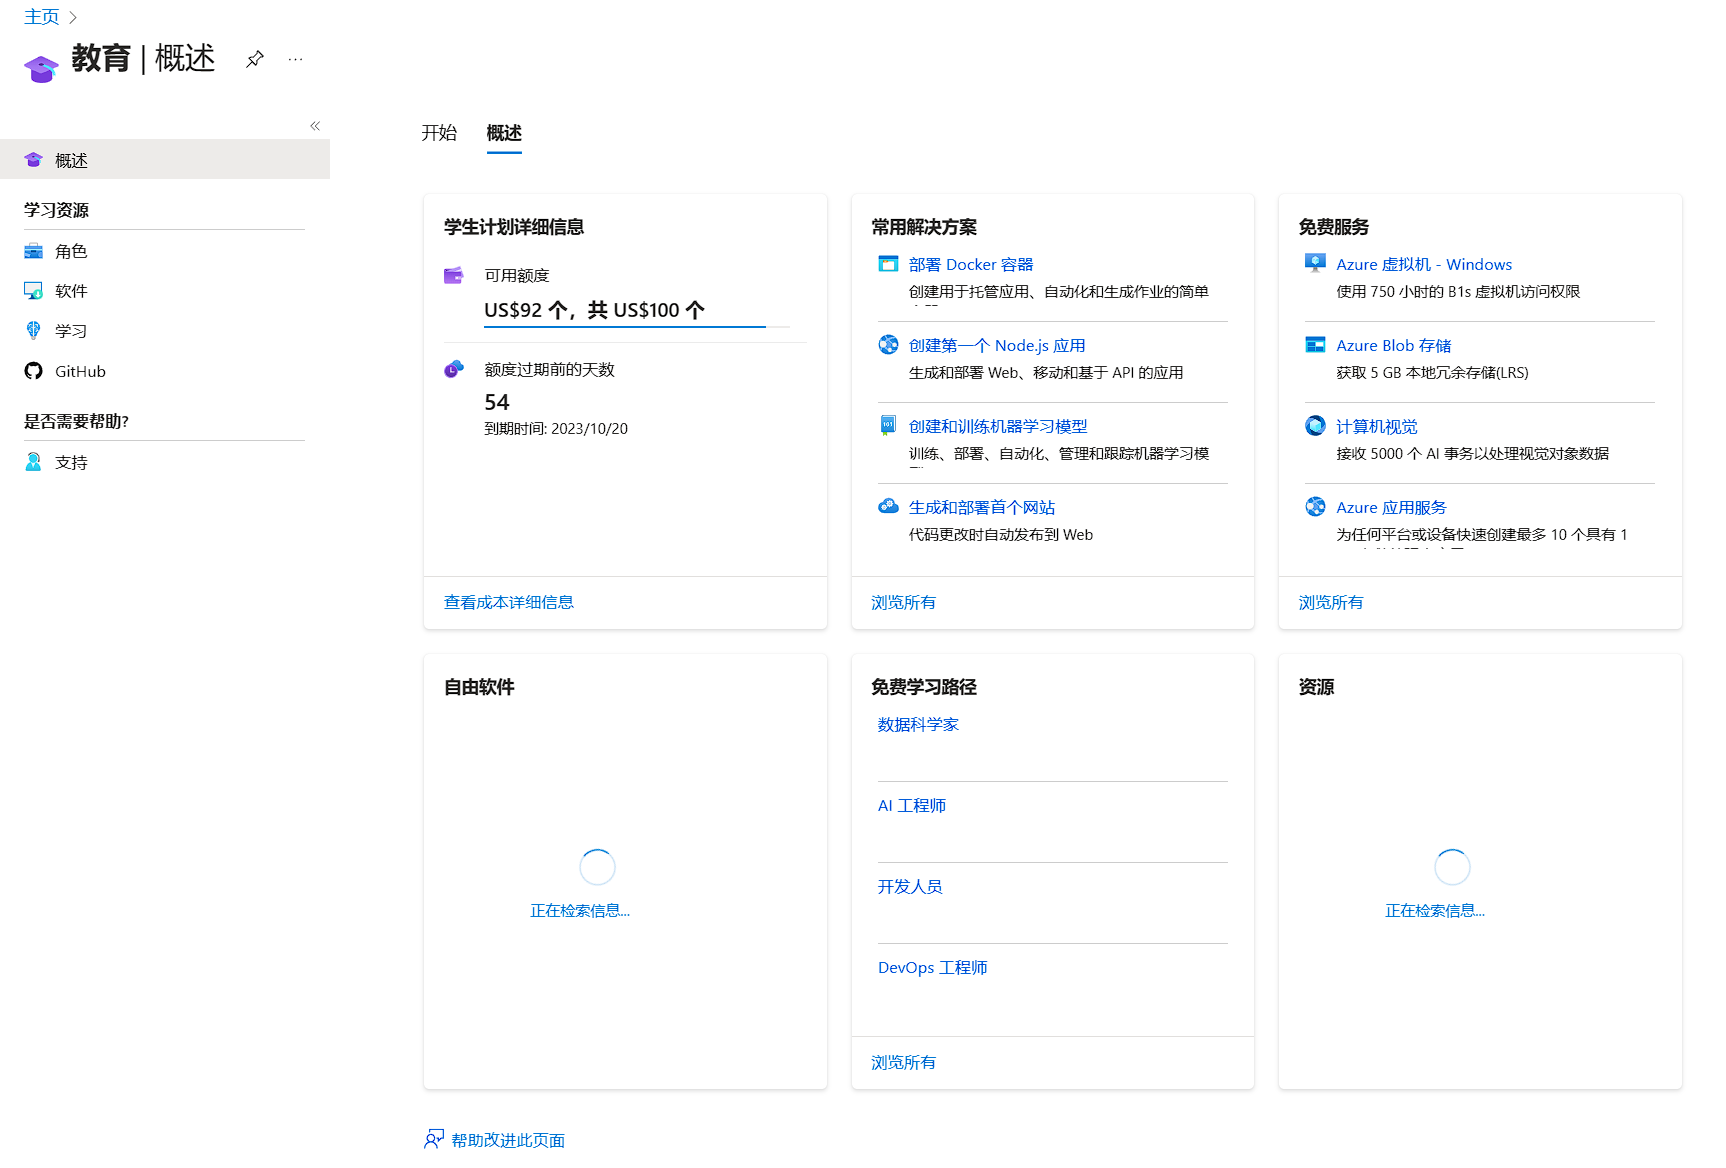The image size is (1726, 1168).
Task: Click the 学生计划详细信息 card title
Action: pos(514,227)
